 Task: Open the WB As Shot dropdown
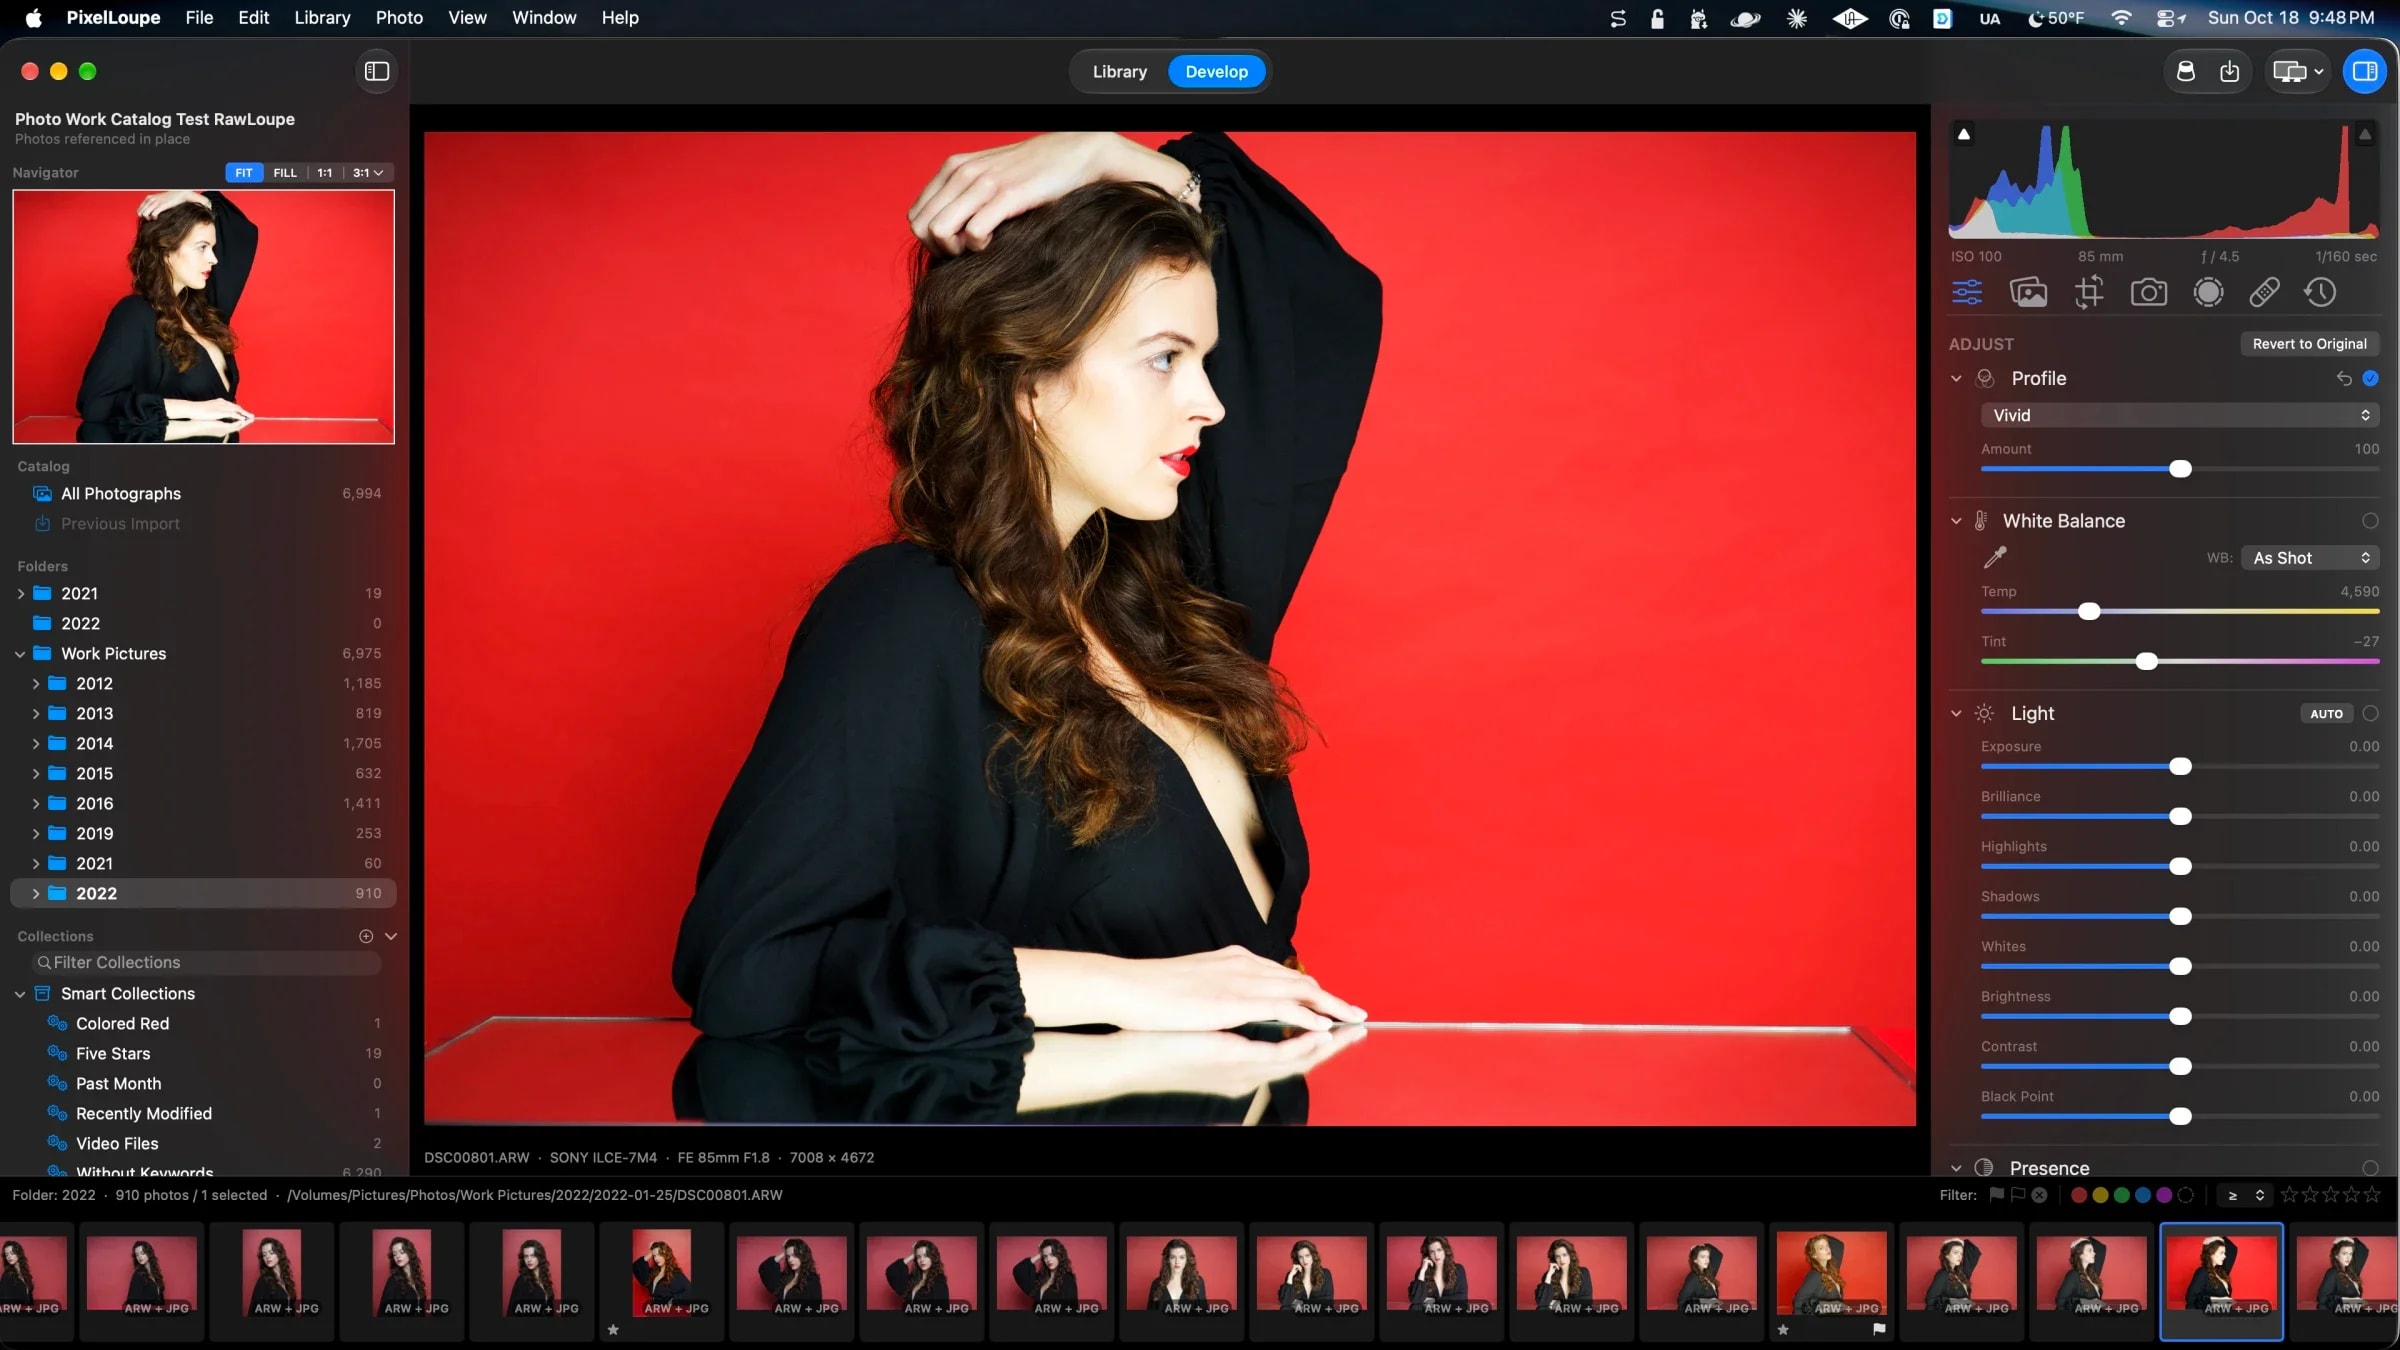(x=2310, y=558)
